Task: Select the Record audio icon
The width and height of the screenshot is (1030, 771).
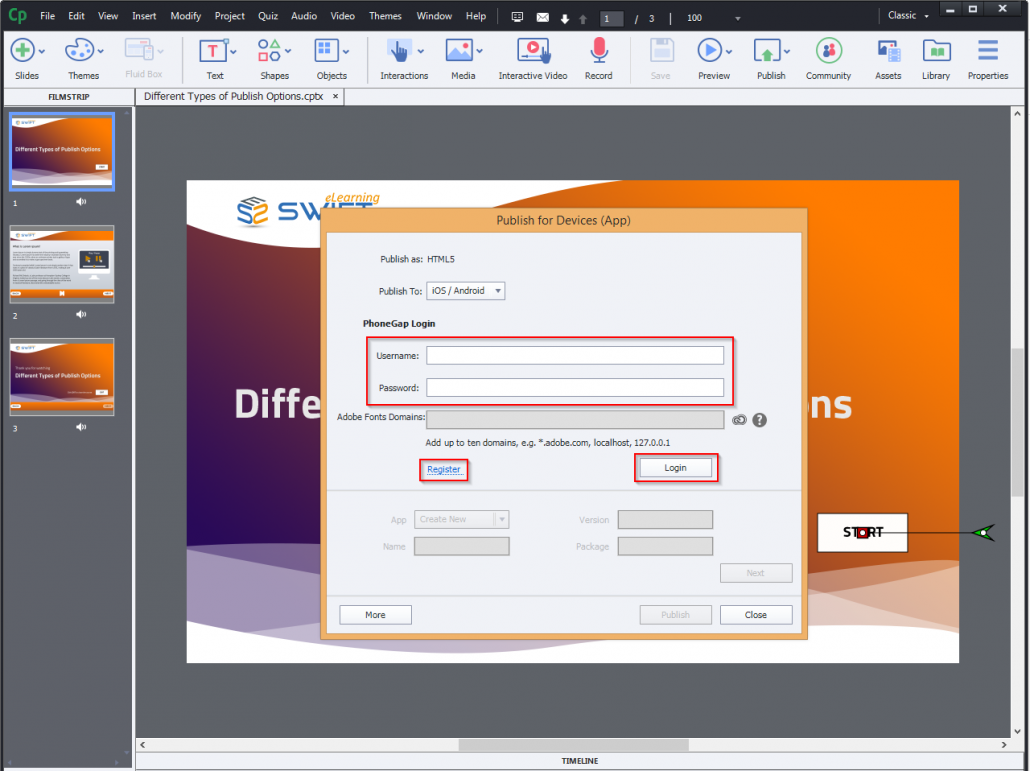Action: click(x=598, y=50)
